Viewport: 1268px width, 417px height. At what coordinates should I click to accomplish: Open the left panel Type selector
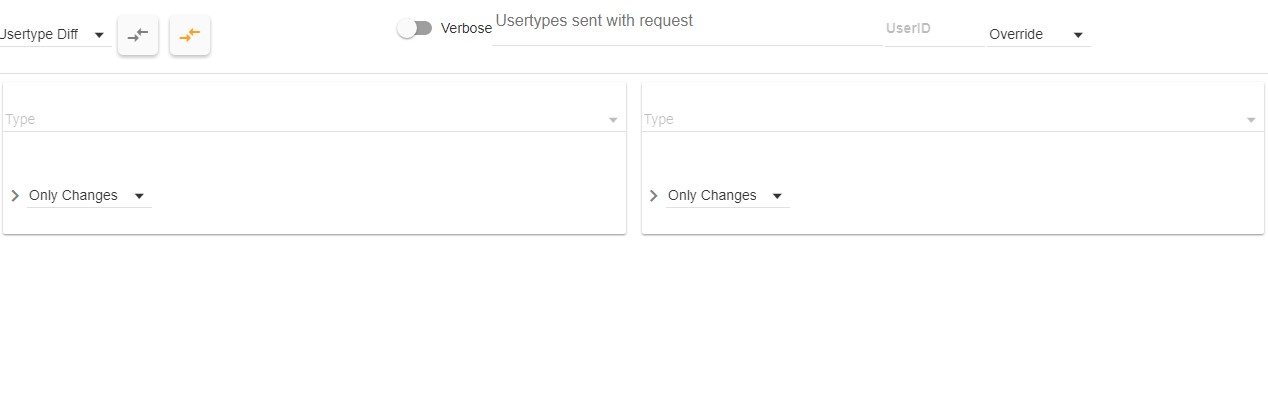point(300,119)
